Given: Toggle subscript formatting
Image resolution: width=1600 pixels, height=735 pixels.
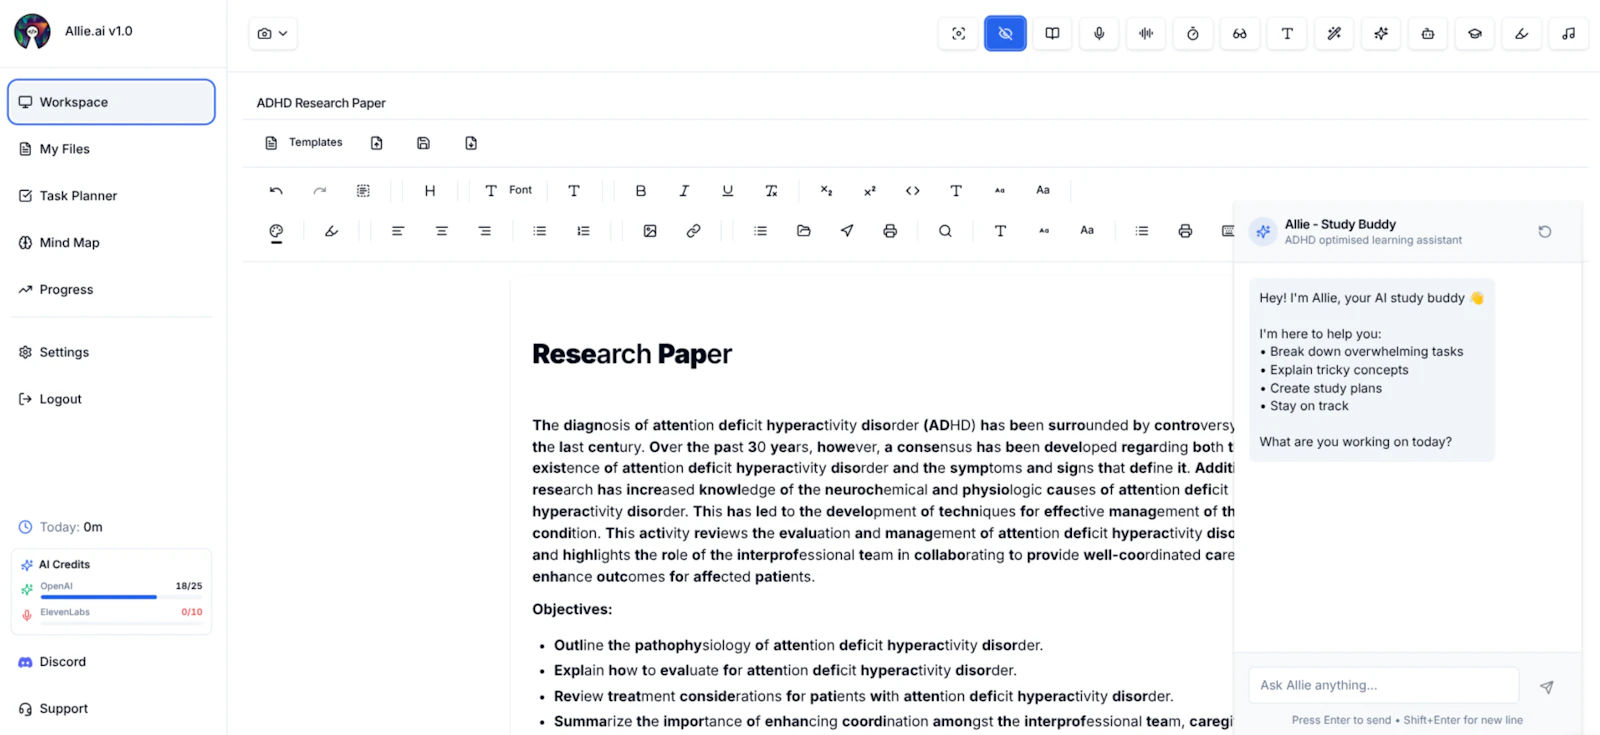Looking at the screenshot, I should click(826, 190).
